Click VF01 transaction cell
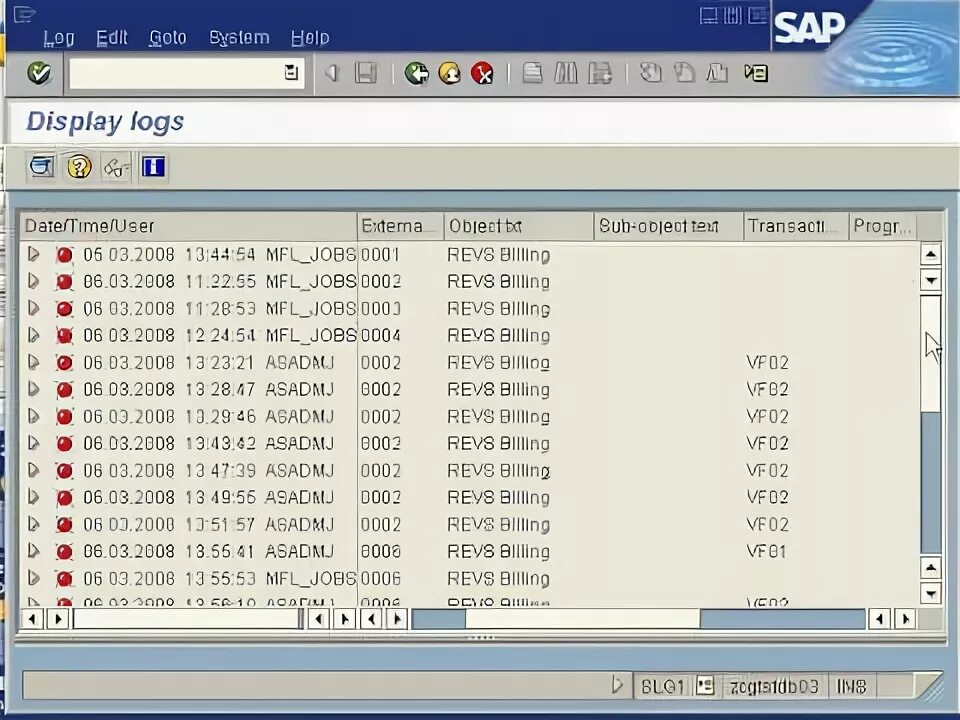The width and height of the screenshot is (960, 720). point(766,552)
